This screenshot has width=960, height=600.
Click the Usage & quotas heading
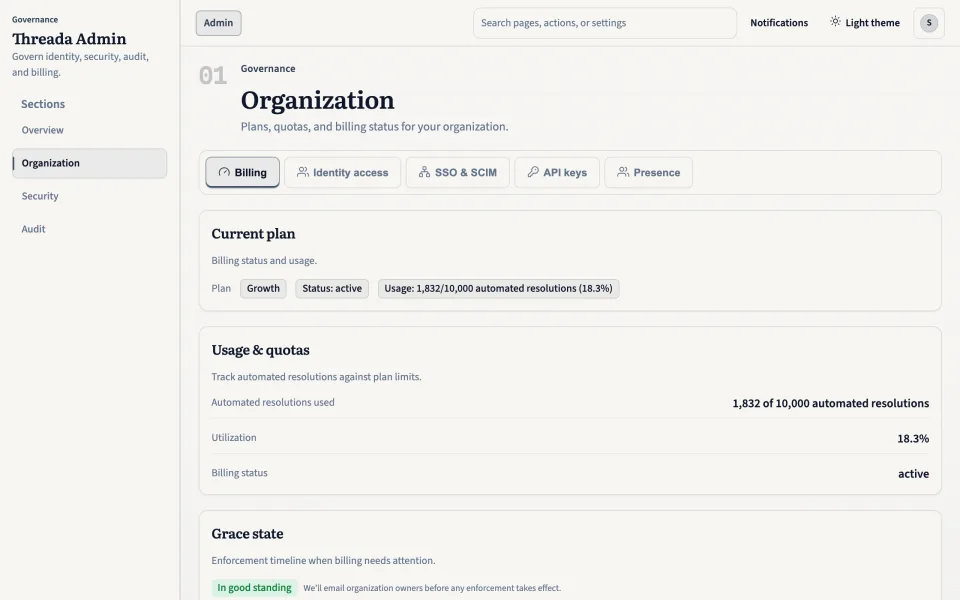[260, 350]
